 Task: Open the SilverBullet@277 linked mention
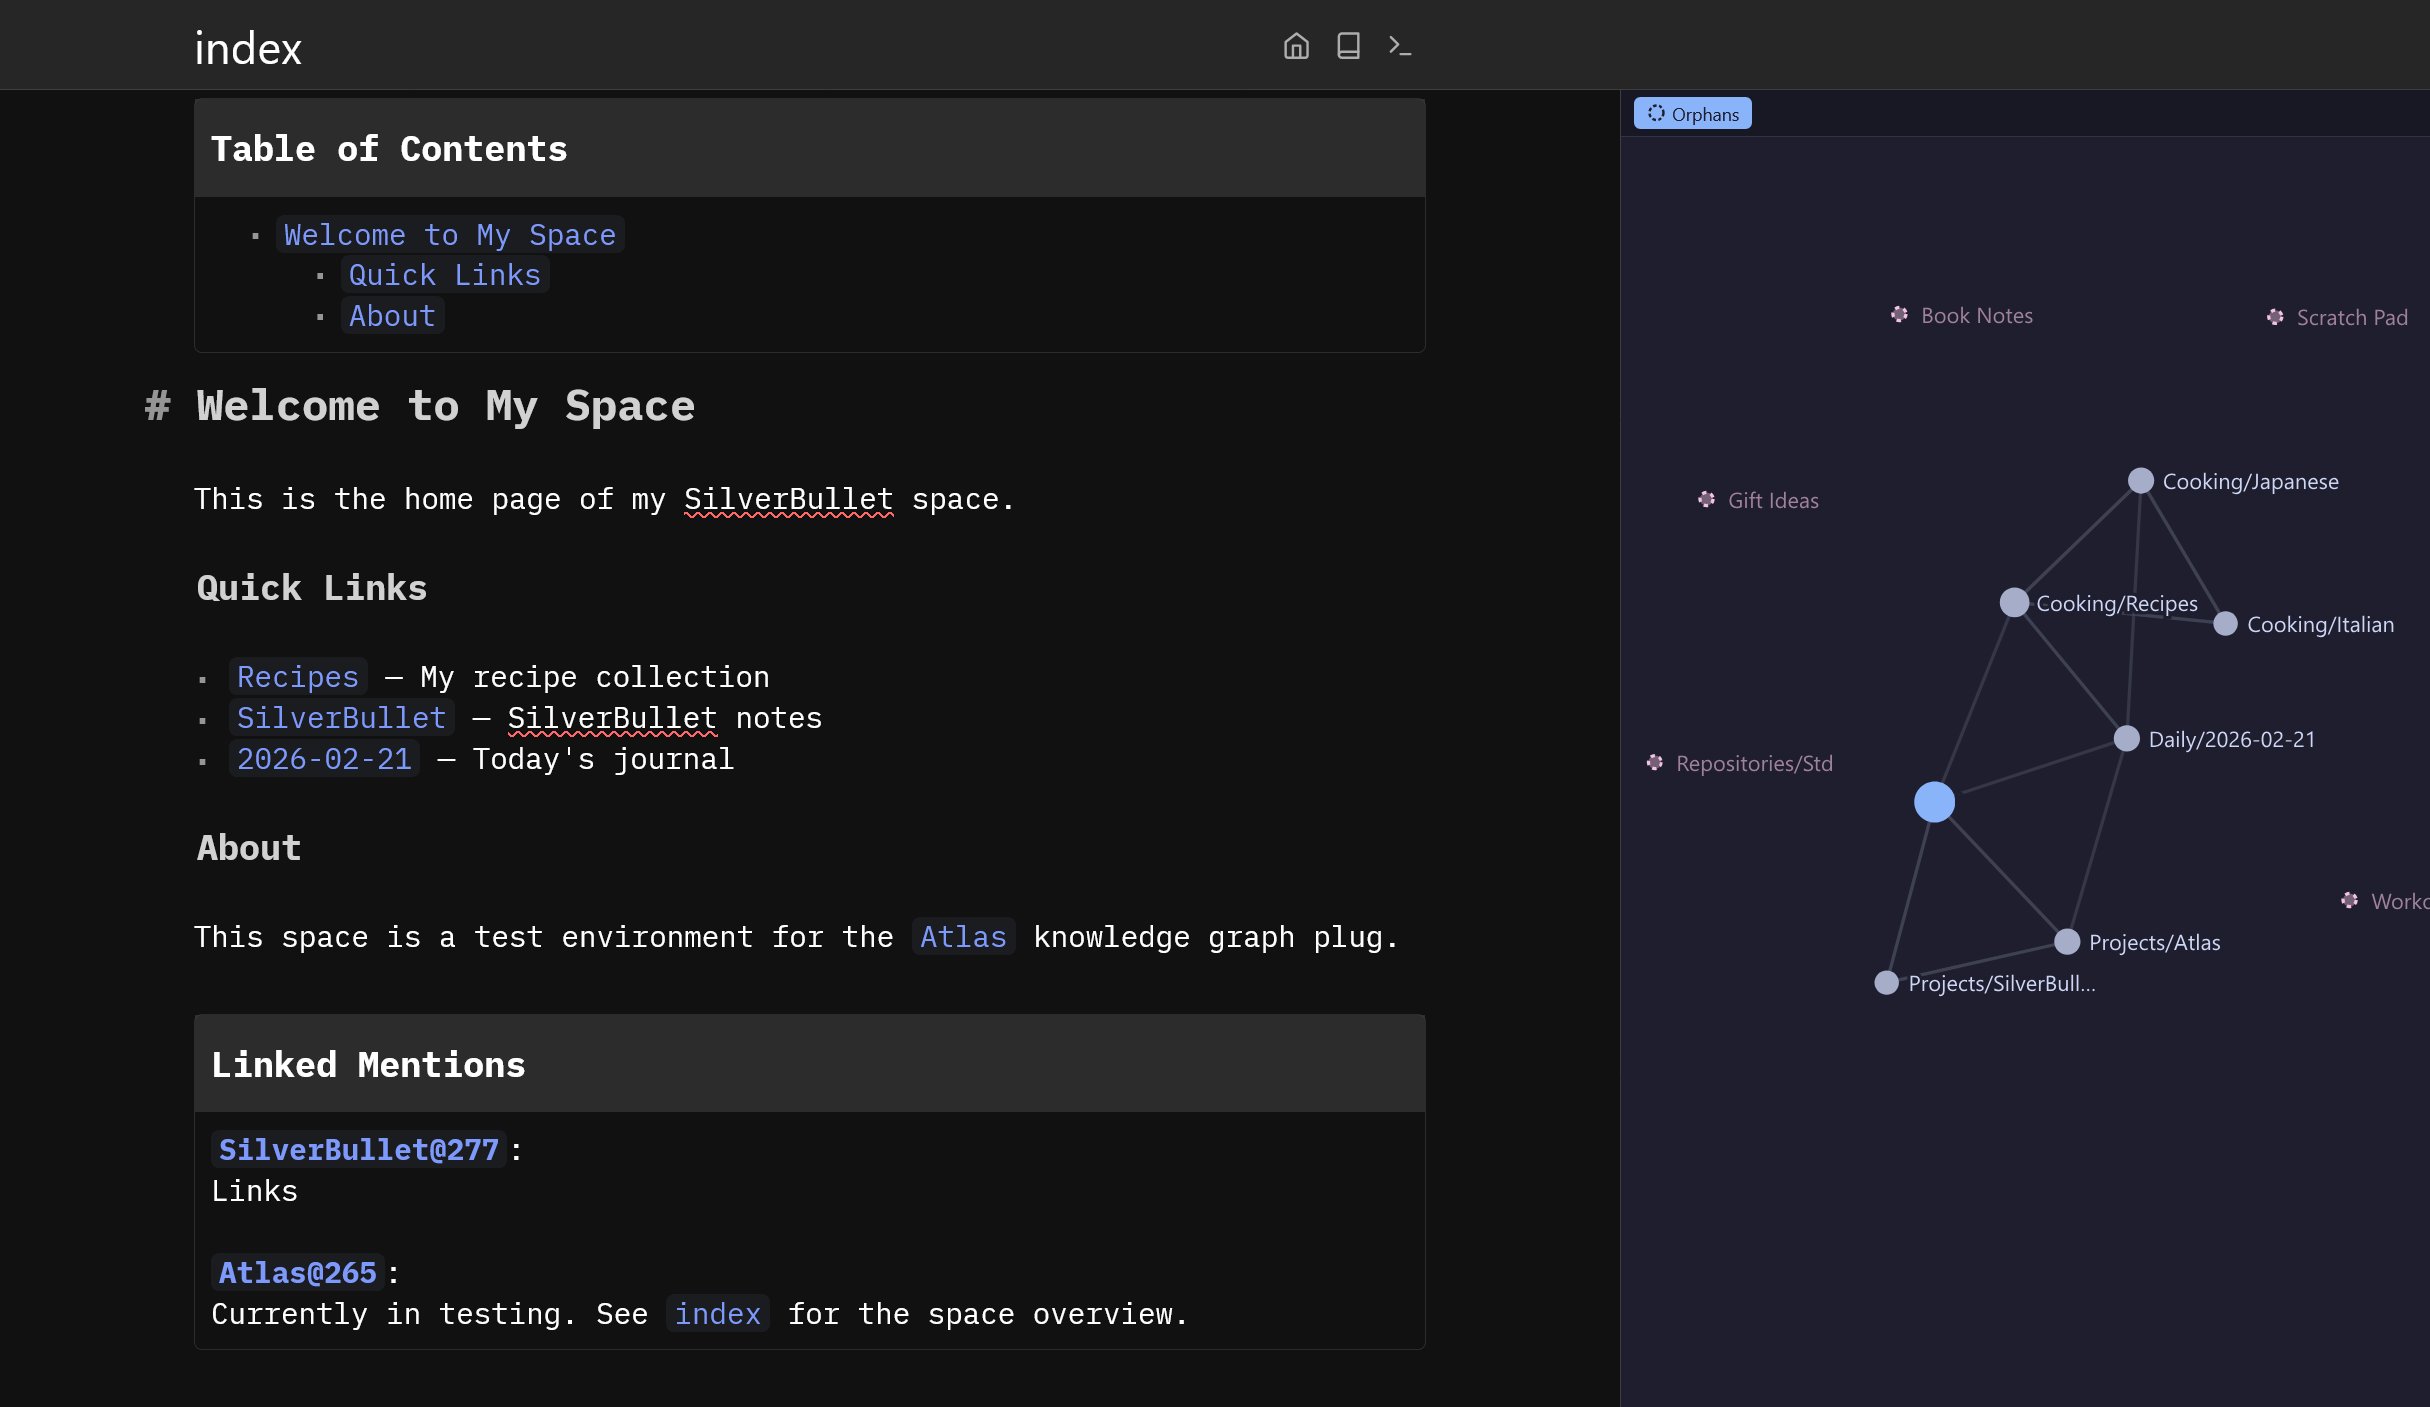358,1149
